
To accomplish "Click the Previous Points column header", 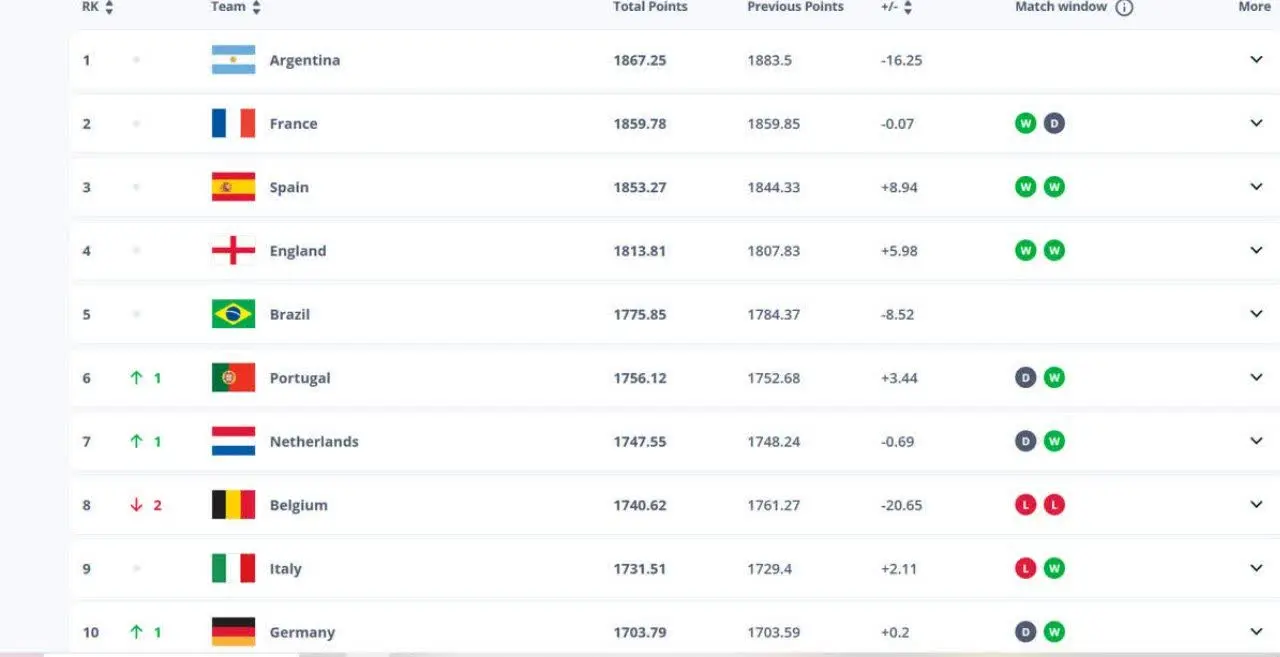I will click(x=795, y=7).
